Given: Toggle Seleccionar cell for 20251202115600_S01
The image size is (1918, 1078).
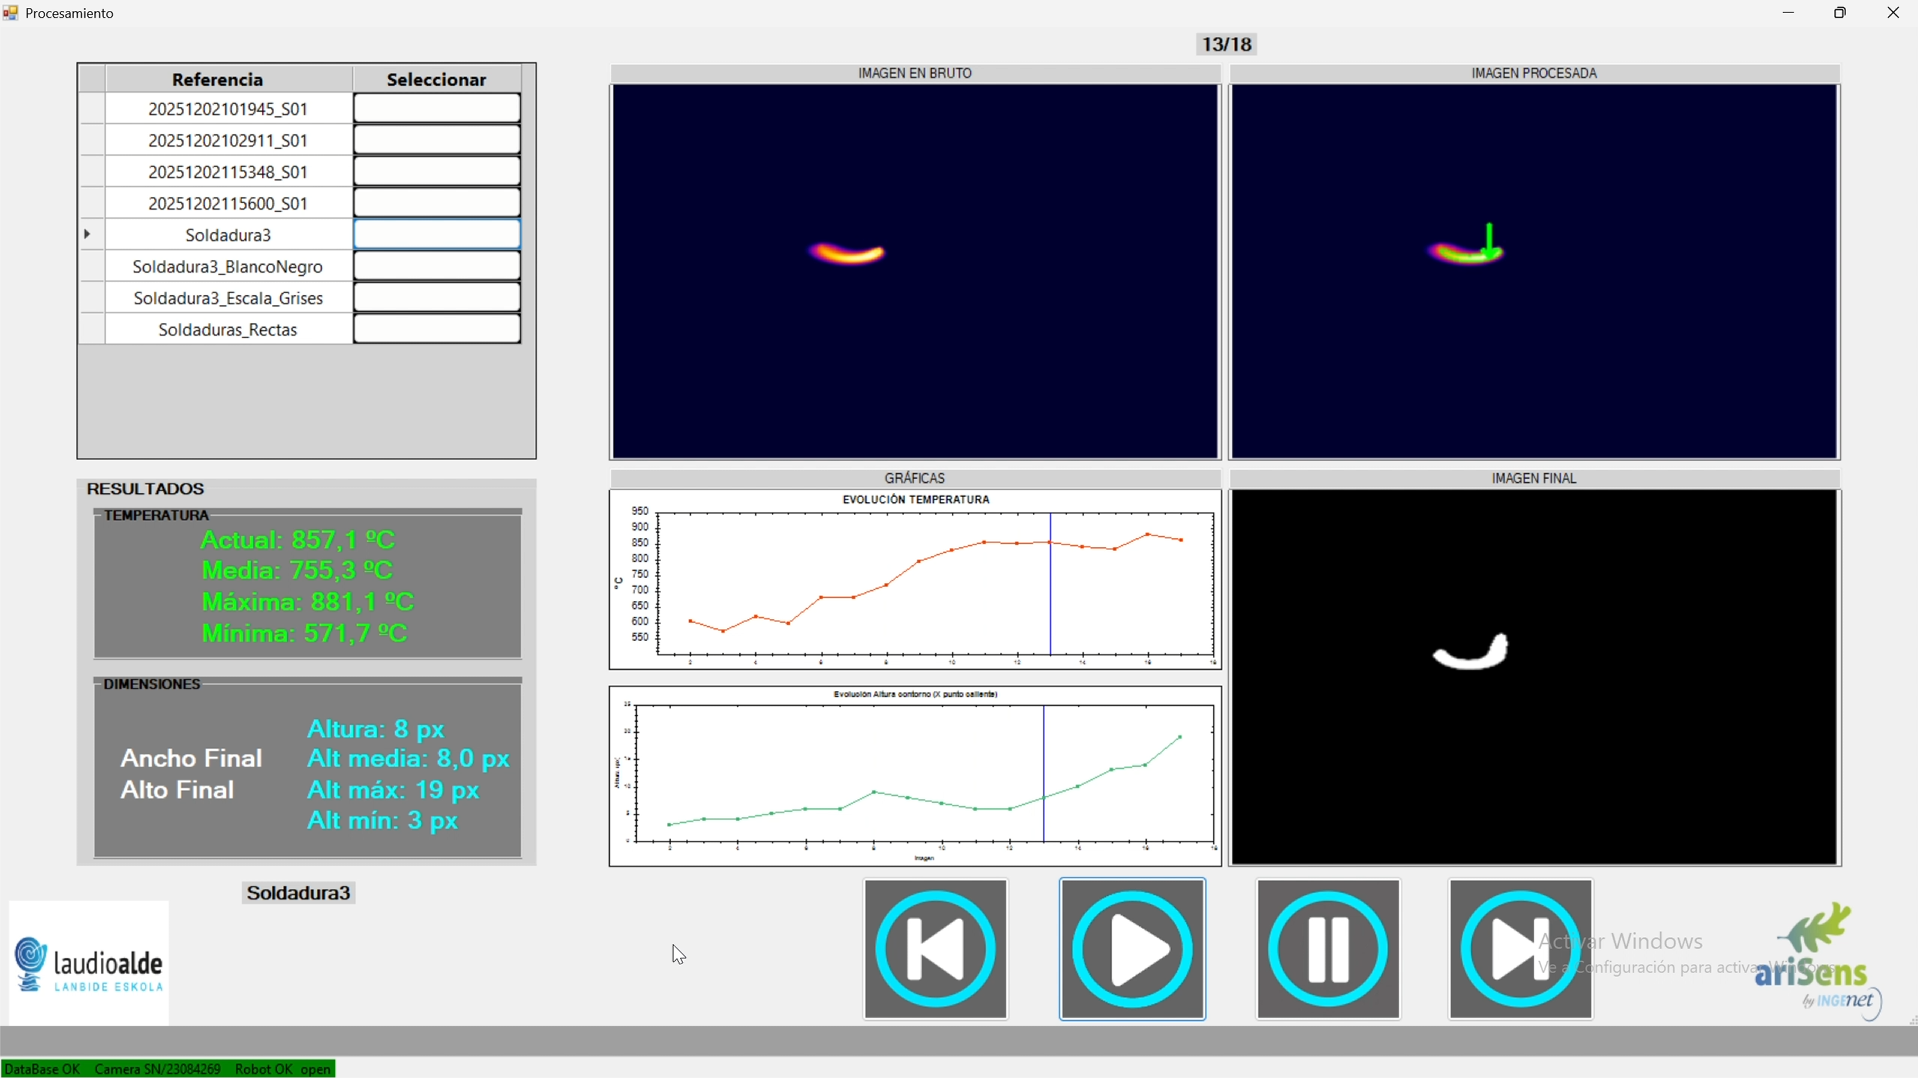Looking at the screenshot, I should pyautogui.click(x=437, y=204).
